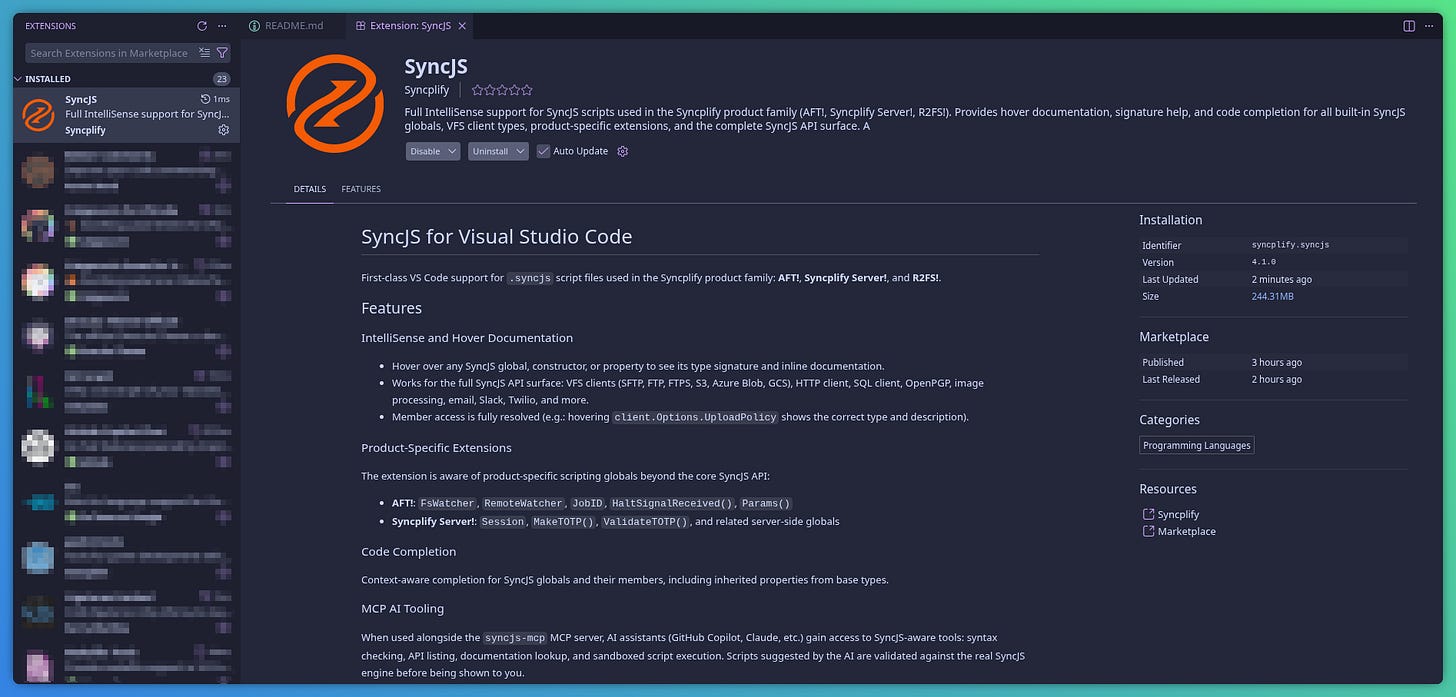Click the .syncjs inline code snippet
Image resolution: width=1456 pixels, height=697 pixels.
tap(530, 278)
